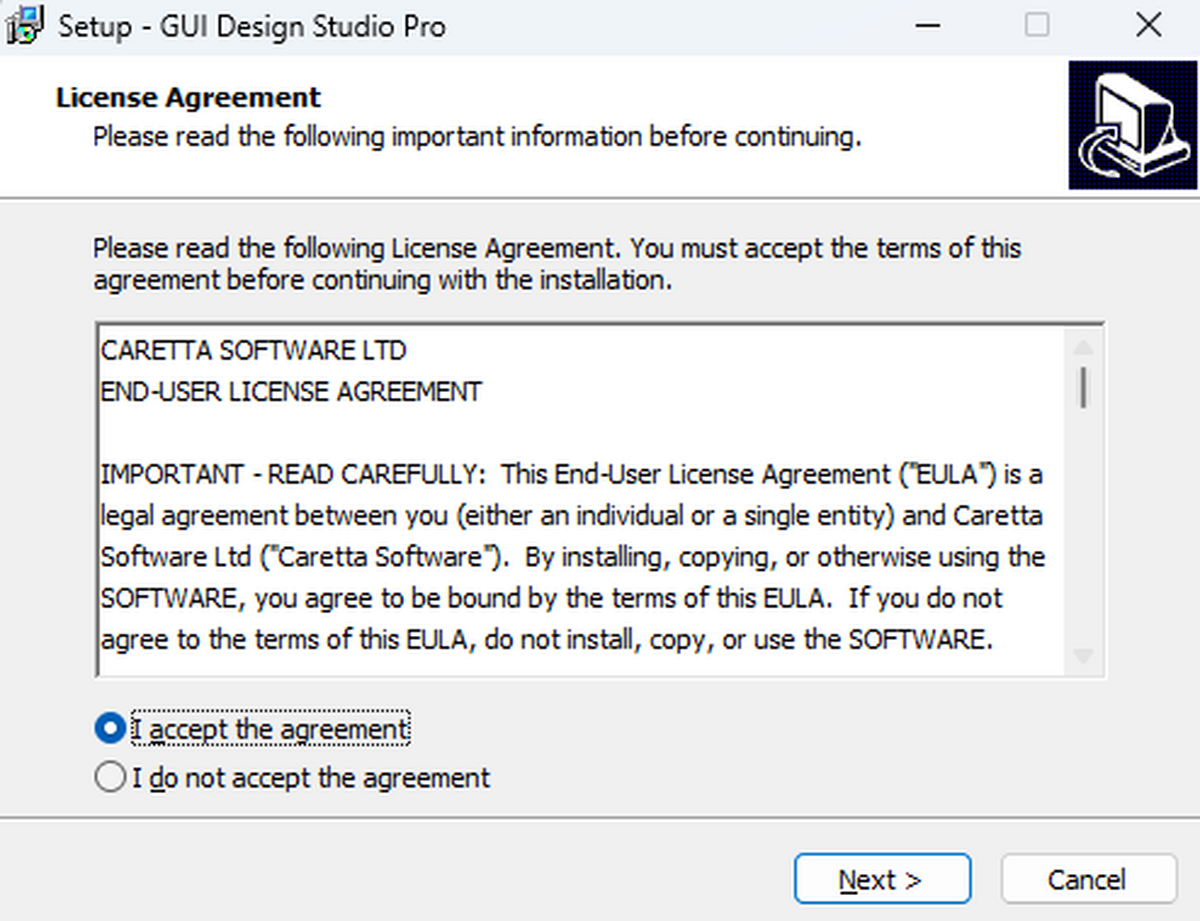Click the license scrollbar thumb

pos(1083,387)
